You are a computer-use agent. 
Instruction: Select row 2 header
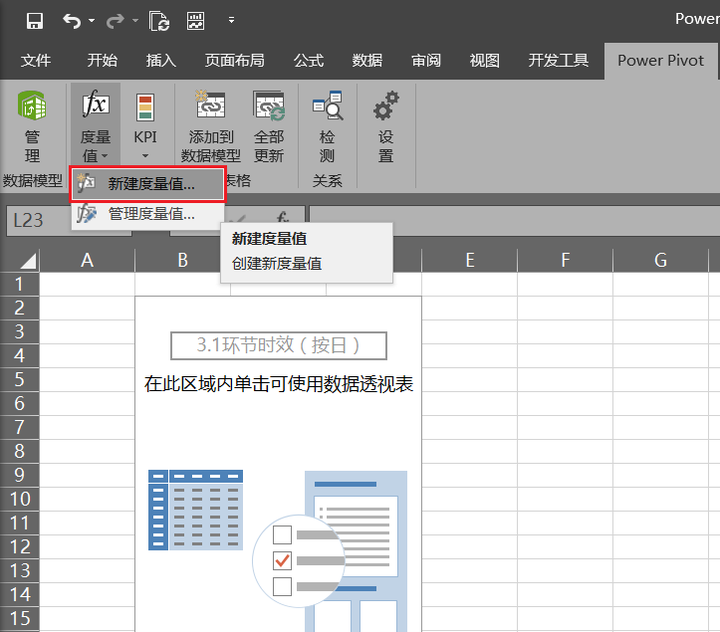(x=19, y=308)
